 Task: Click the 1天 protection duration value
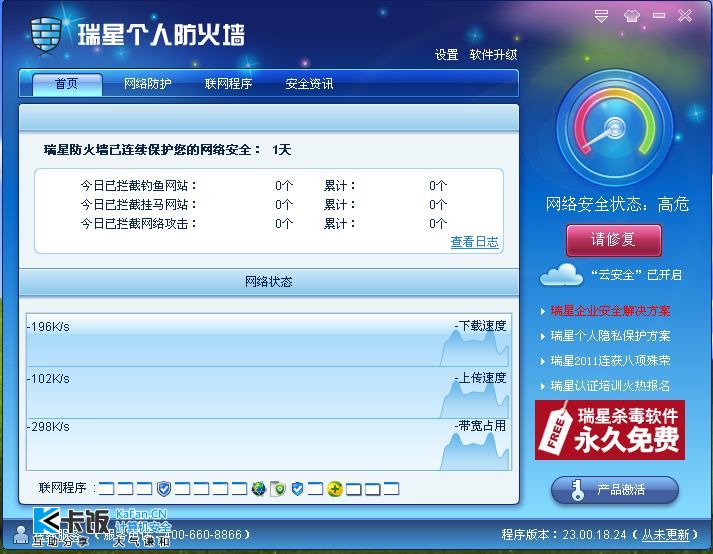coord(281,150)
